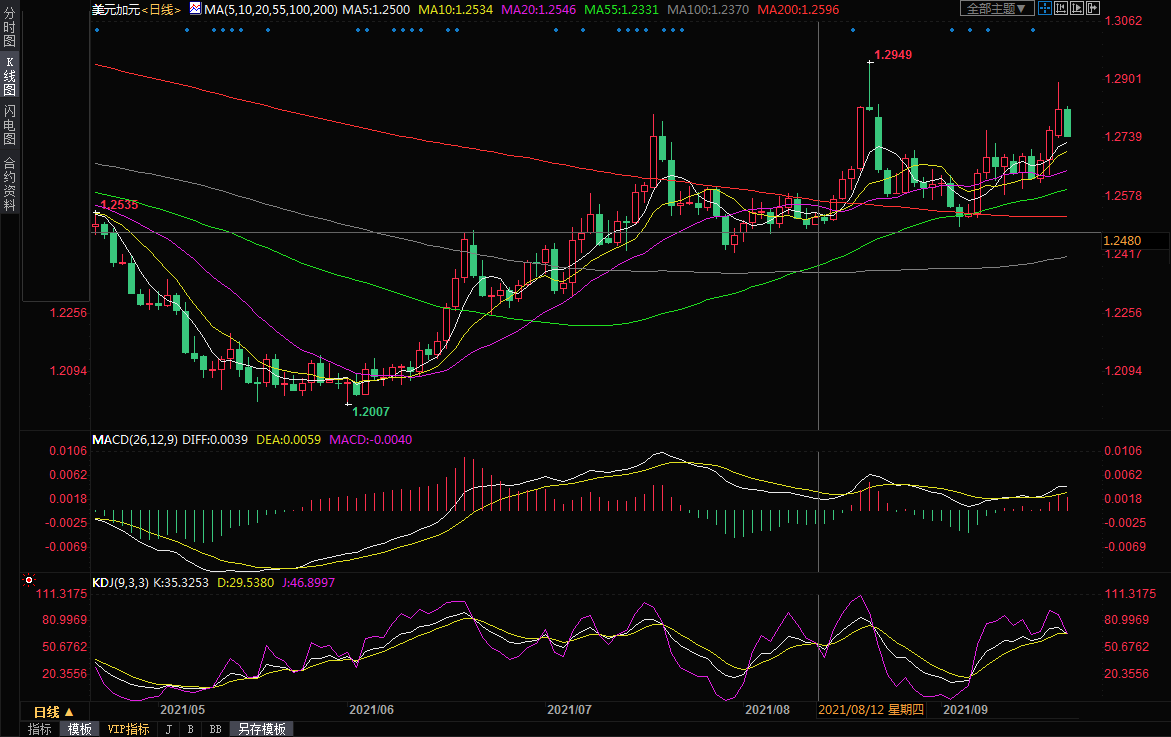Switch to the 闪电图 side tab

[x=9, y=124]
